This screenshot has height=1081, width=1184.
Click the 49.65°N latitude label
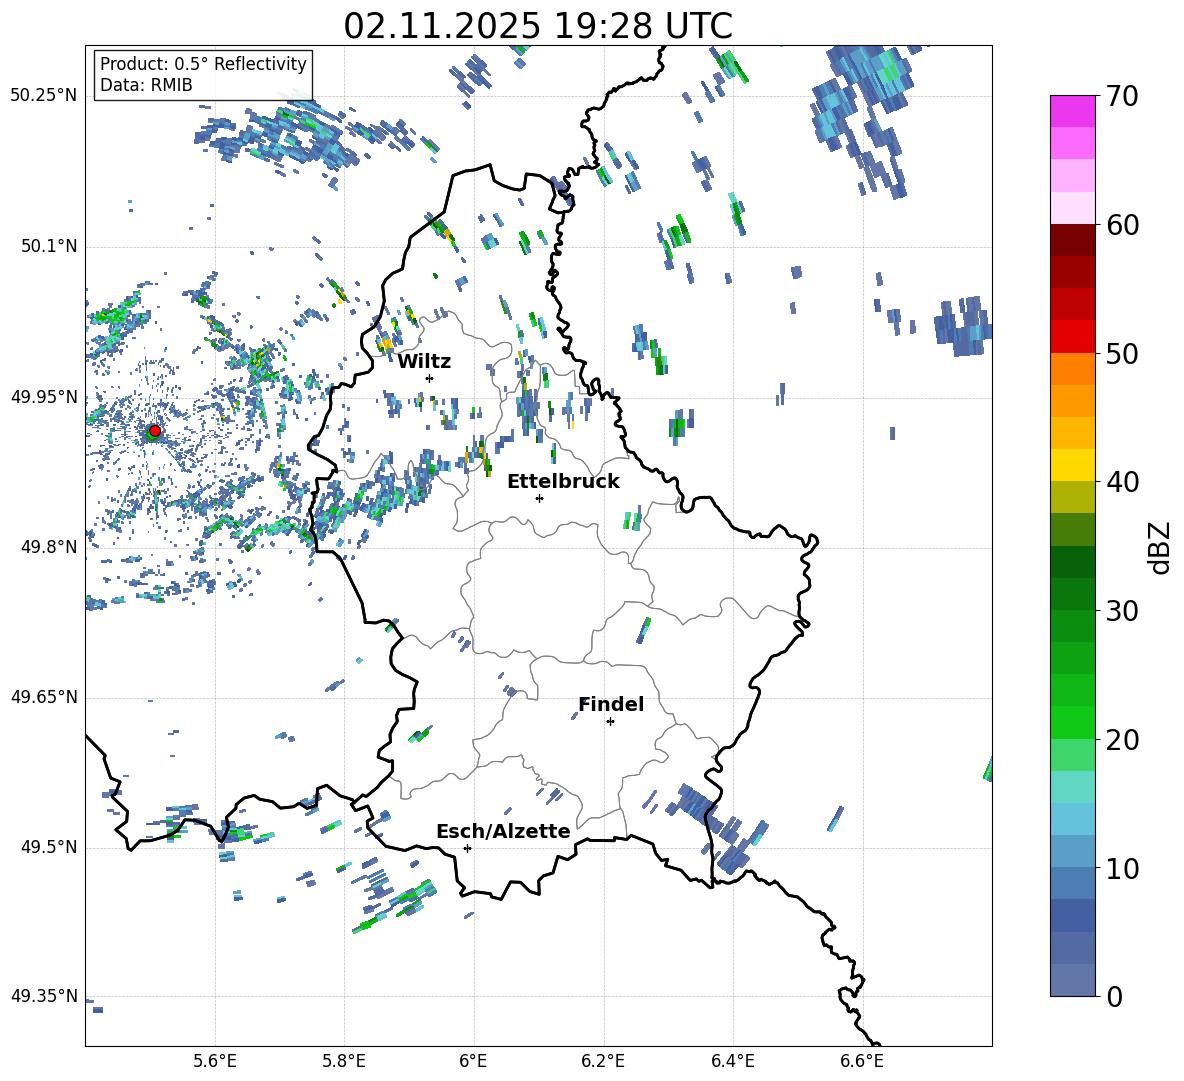click(44, 698)
